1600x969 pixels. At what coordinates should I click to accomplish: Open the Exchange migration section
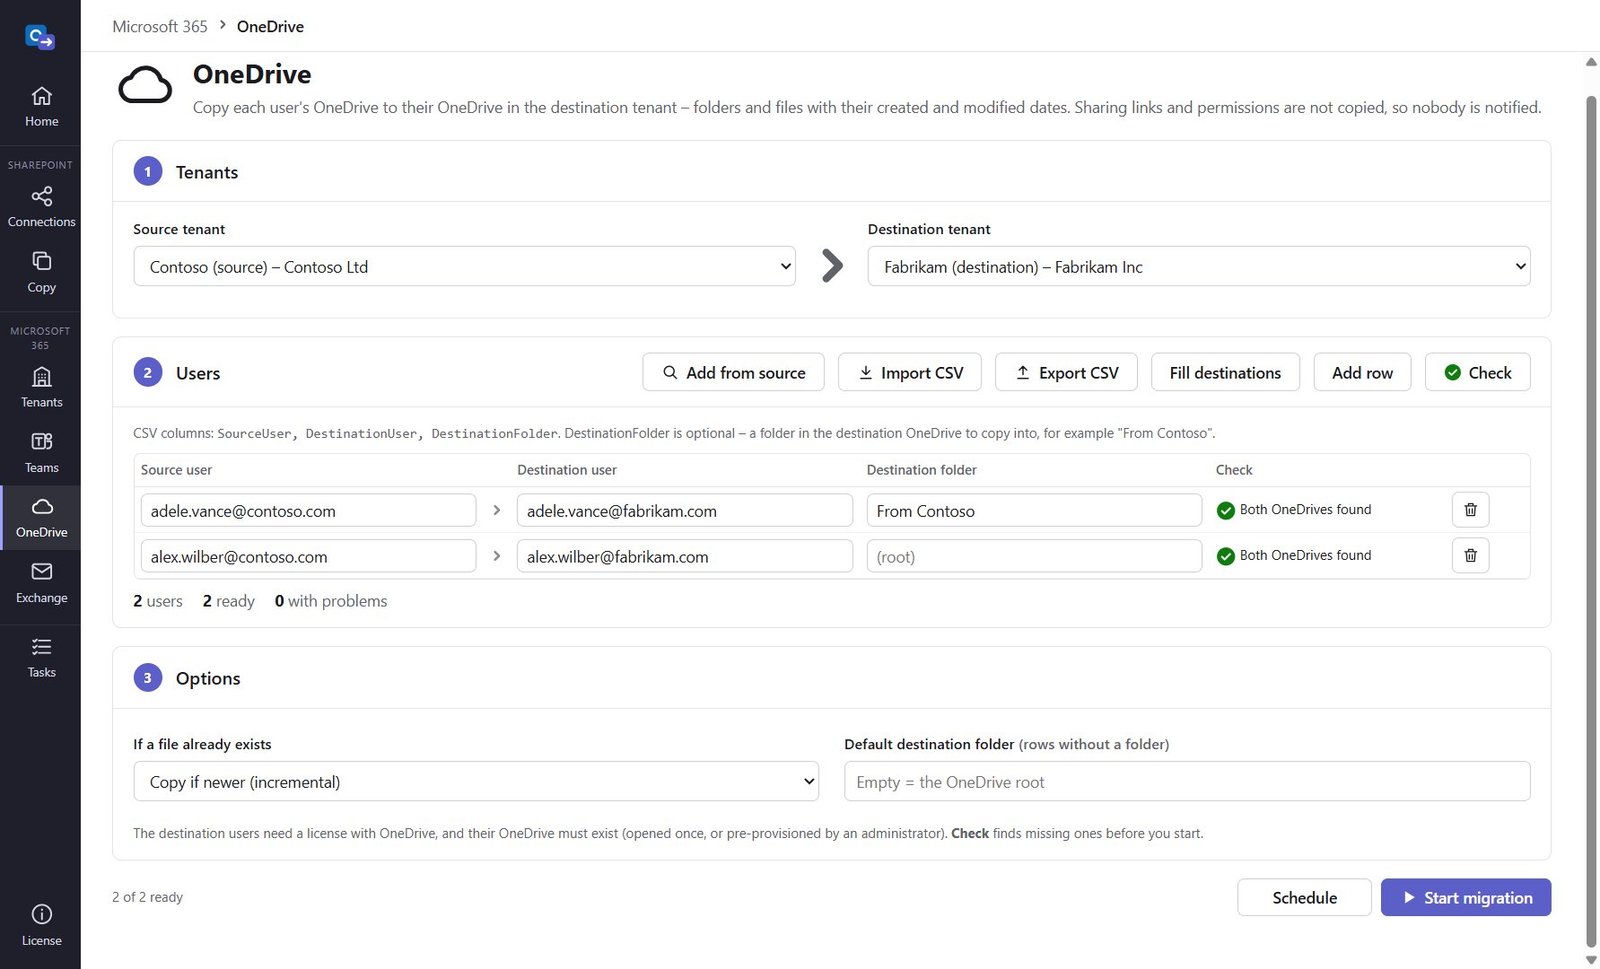[x=41, y=582]
